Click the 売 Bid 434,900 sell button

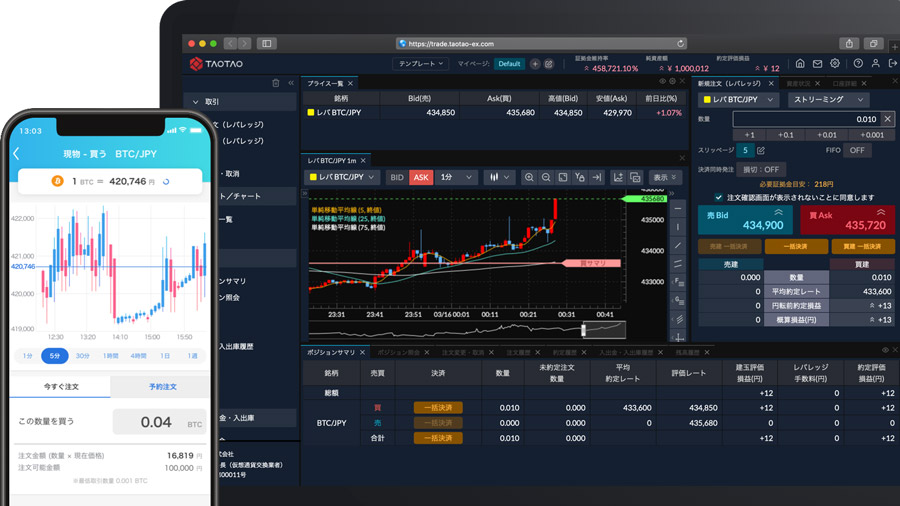pyautogui.click(x=745, y=220)
